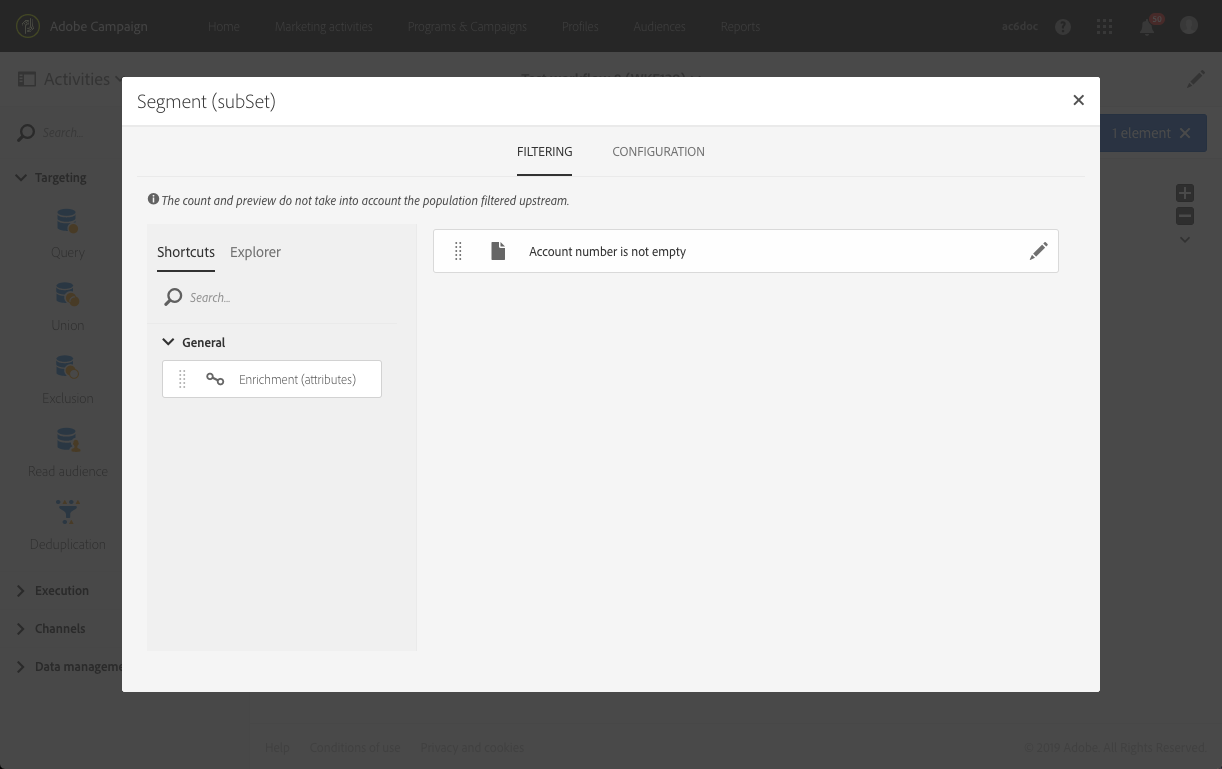This screenshot has height=769, width=1222.
Task: Click the Account number rule document icon
Action: pos(498,252)
